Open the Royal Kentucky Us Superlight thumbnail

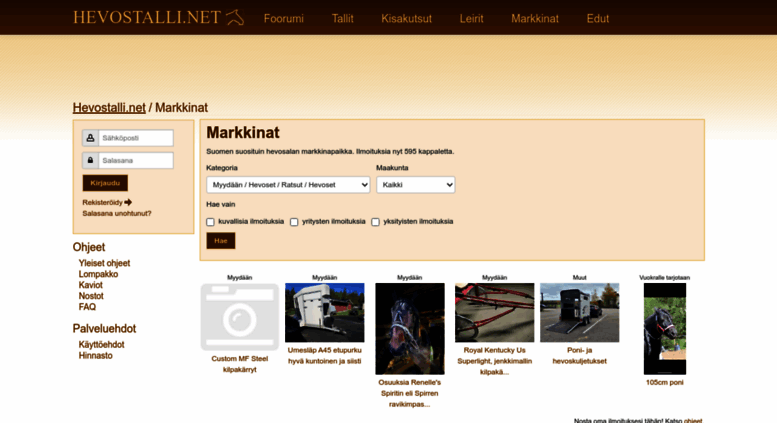click(x=495, y=313)
